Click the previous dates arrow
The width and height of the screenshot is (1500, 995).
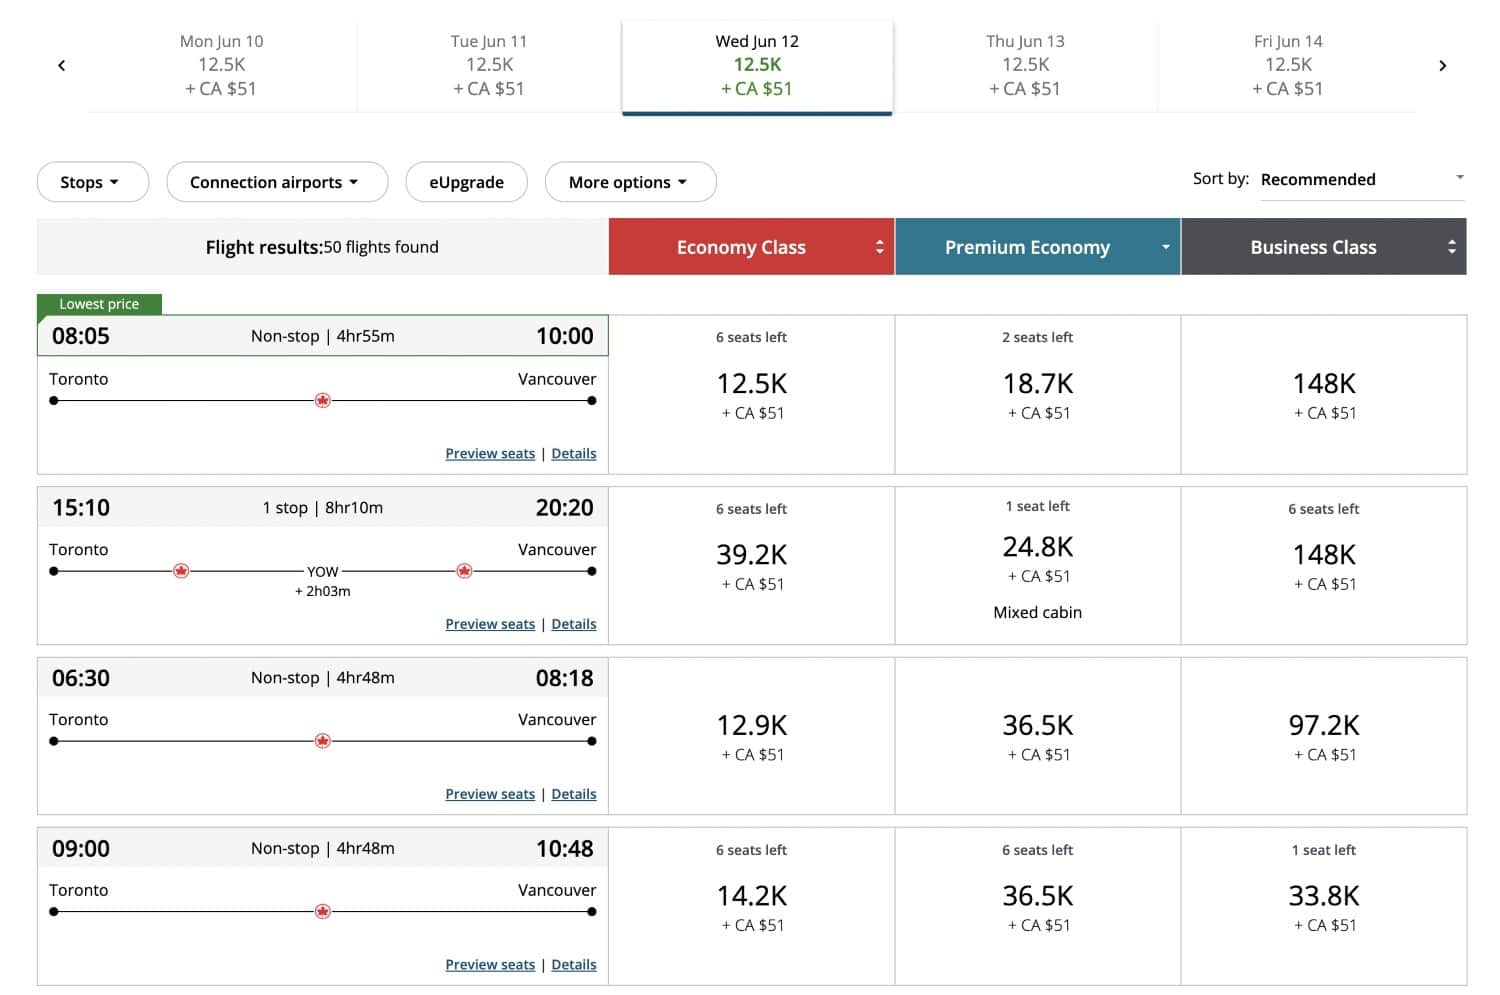tap(62, 65)
